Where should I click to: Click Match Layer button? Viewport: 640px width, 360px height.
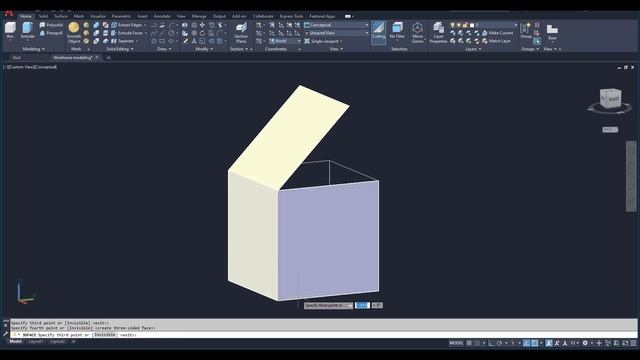pos(496,41)
